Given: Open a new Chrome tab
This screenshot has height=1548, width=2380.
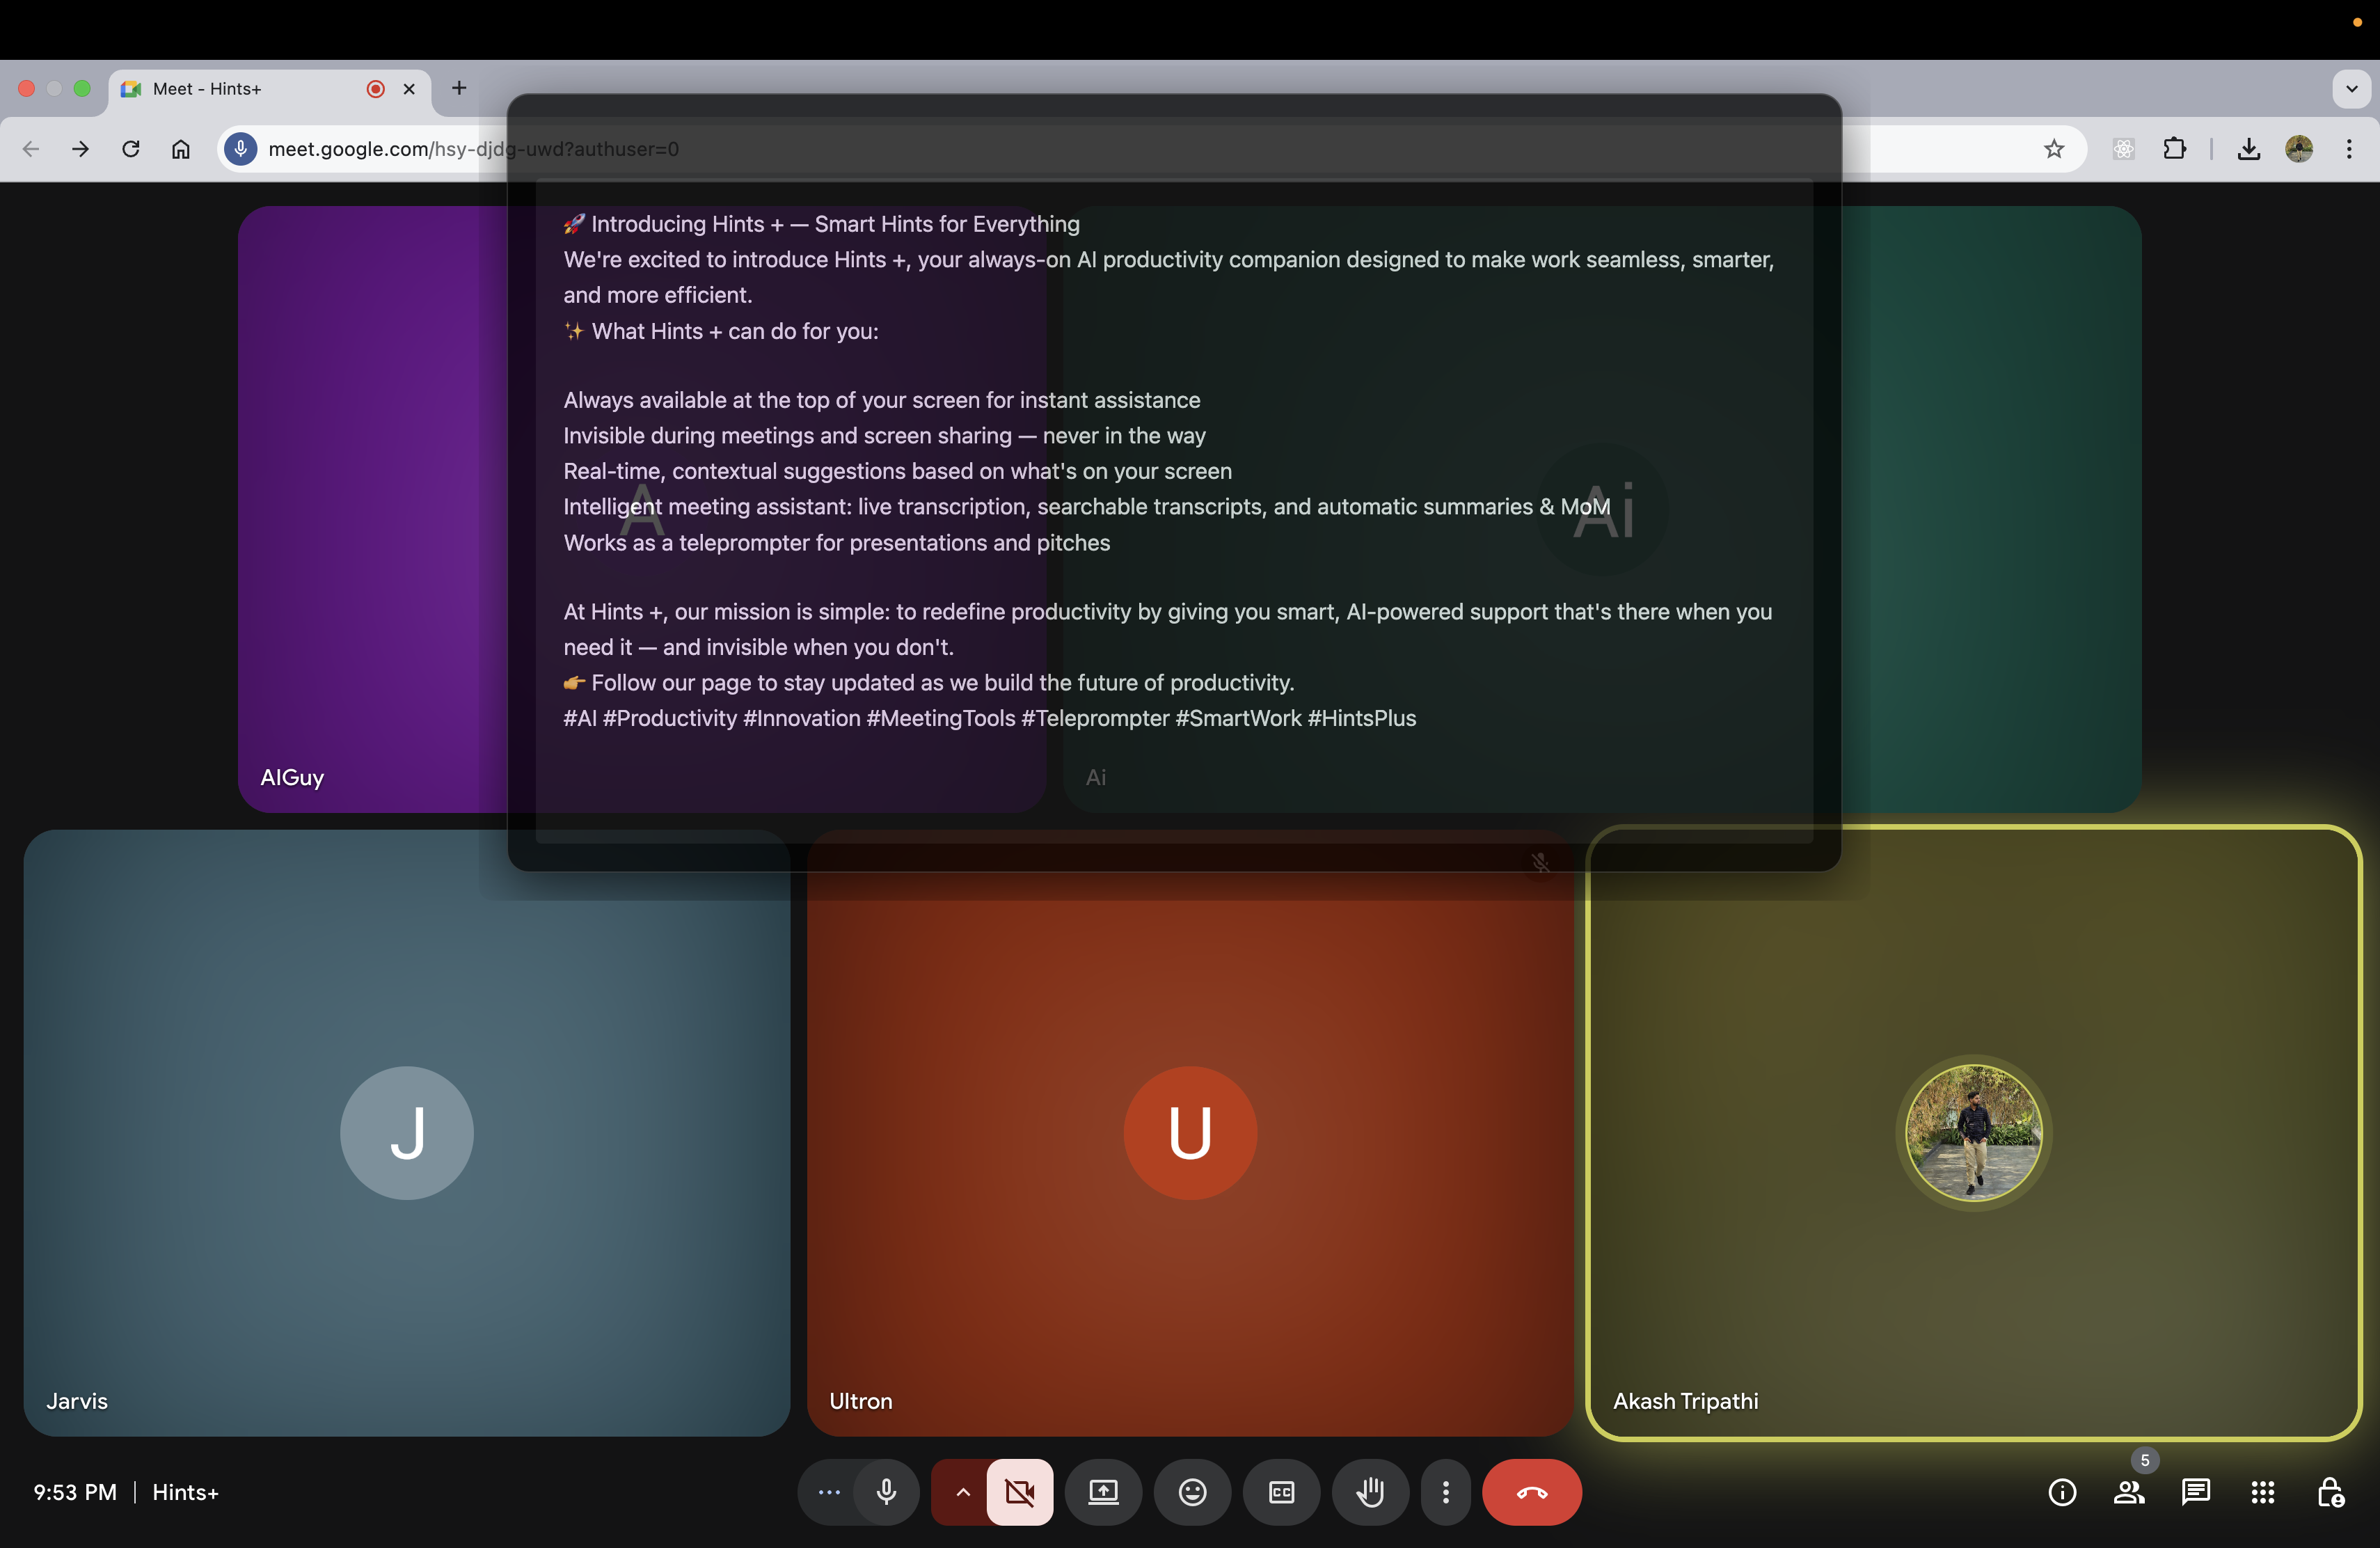Looking at the screenshot, I should coord(459,88).
